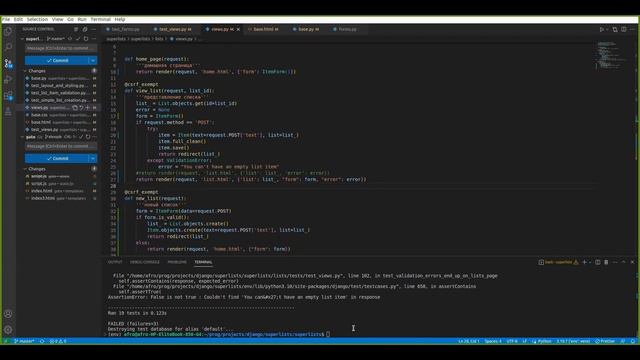Collapse the Changes group under gate
Image resolution: width=640 pixels, height=360 pixels.
pos(25,169)
